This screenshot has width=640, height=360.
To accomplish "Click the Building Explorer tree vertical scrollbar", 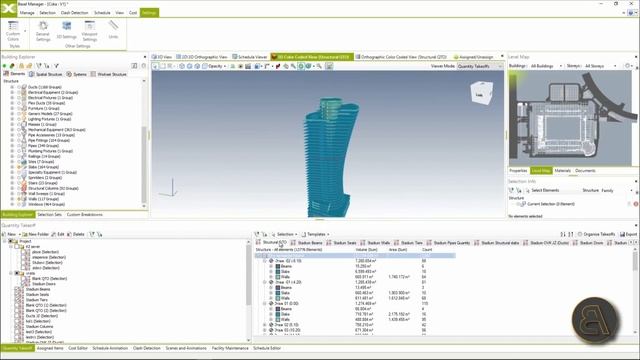I will point(144,163).
